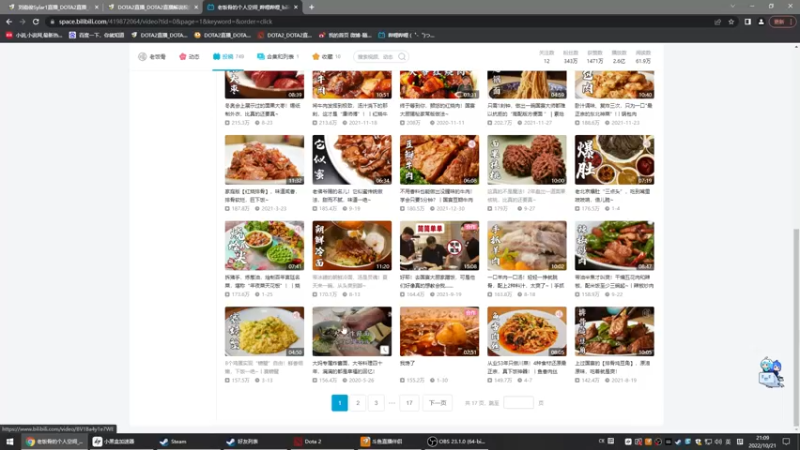Click the 343万 followers count
Image resolution: width=800 pixels, height=450 pixels.
pyautogui.click(x=570, y=61)
